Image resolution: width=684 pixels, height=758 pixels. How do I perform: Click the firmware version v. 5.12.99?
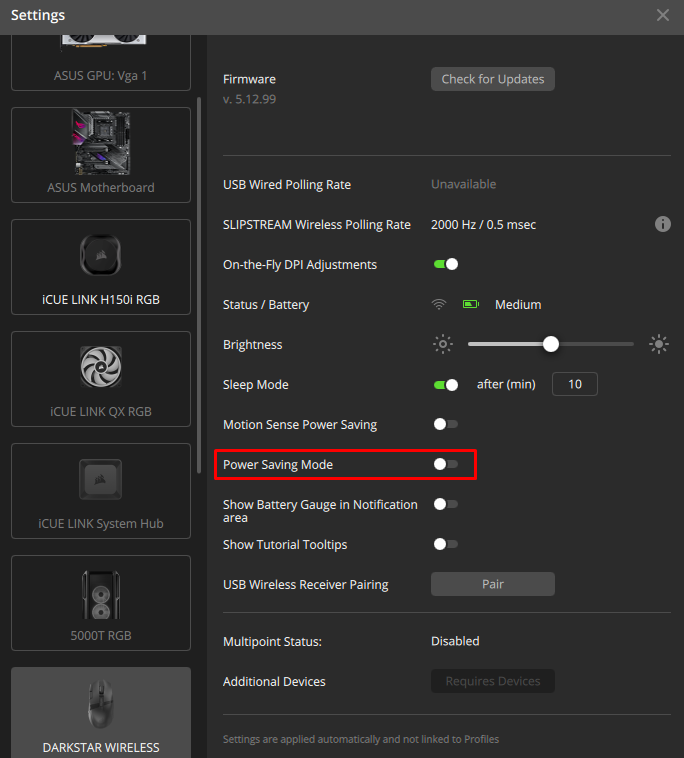pyautogui.click(x=249, y=99)
